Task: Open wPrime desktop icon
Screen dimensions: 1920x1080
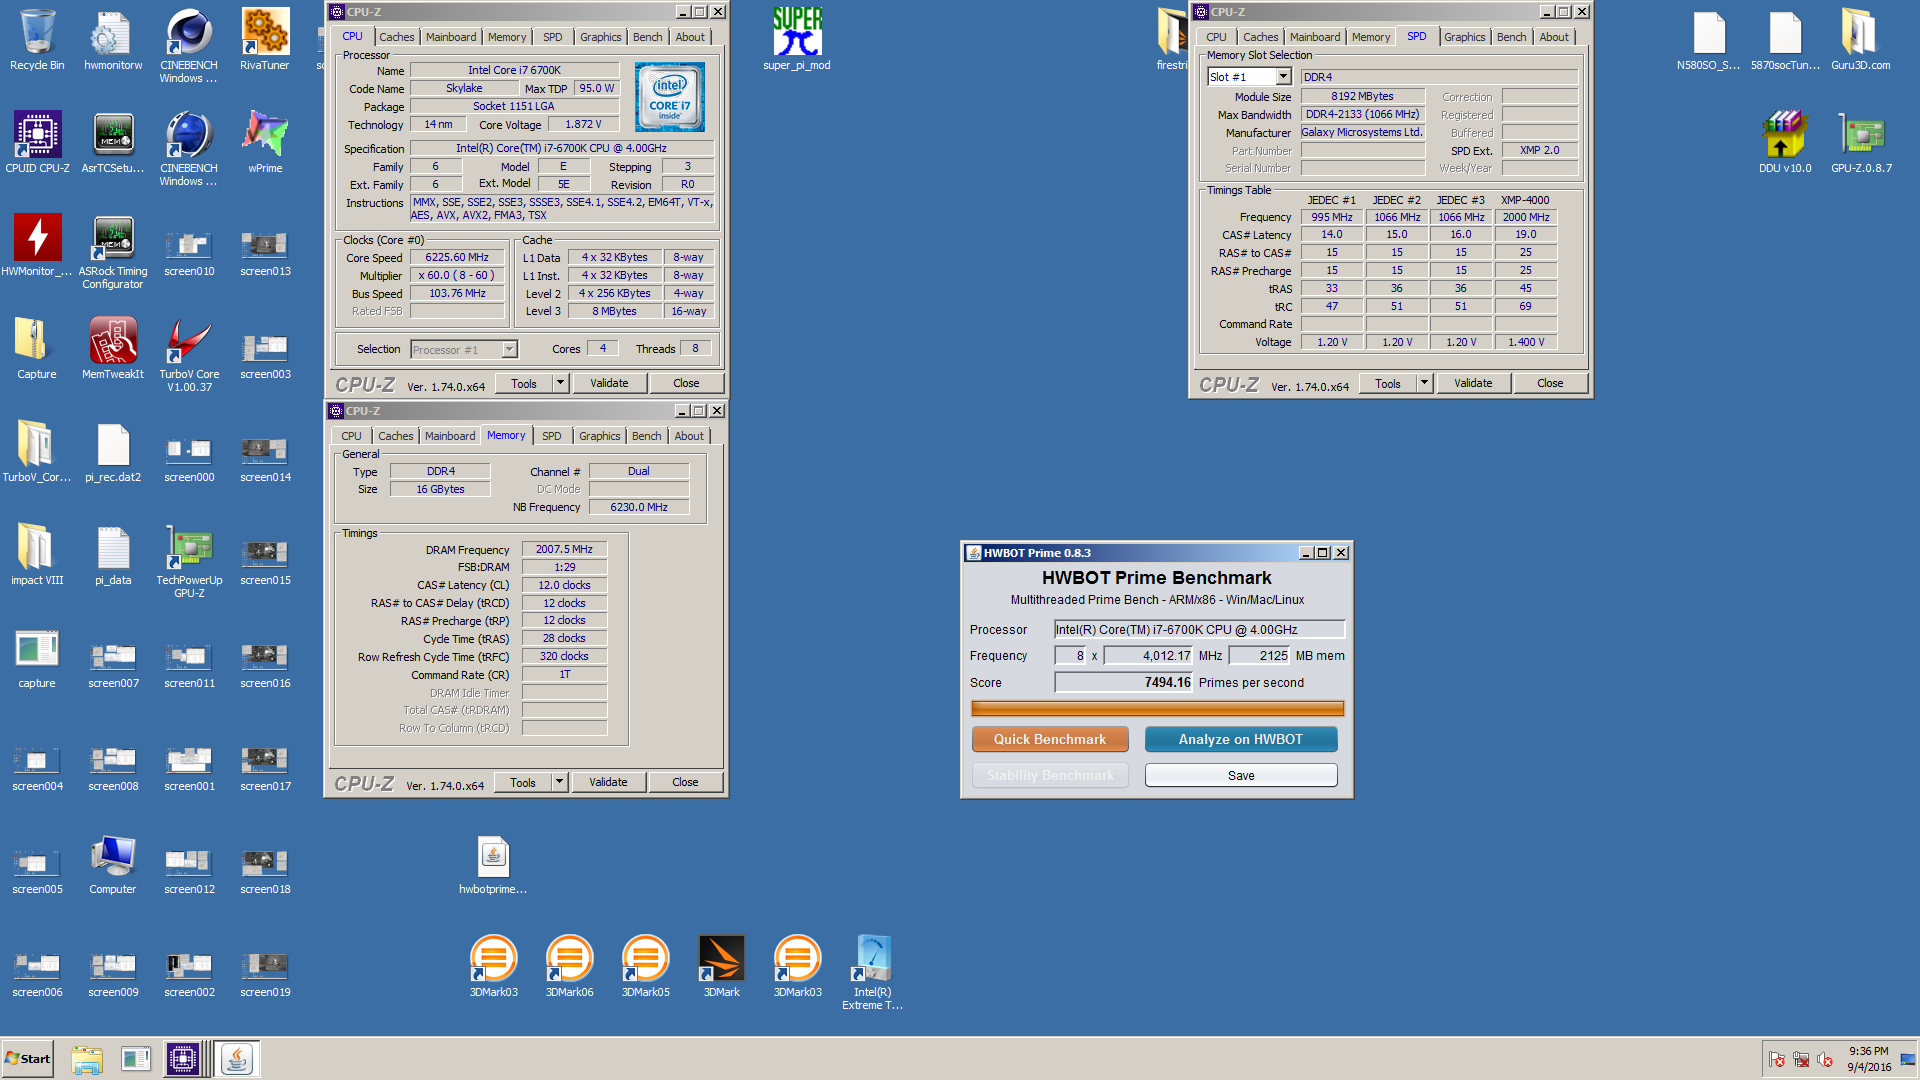Action: click(x=265, y=143)
